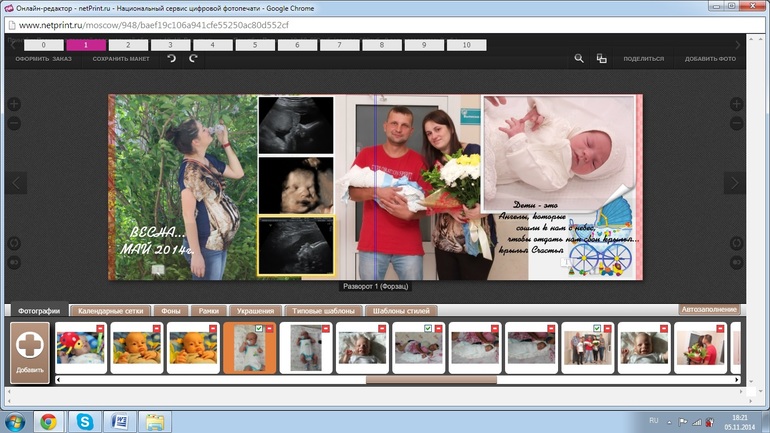This screenshot has width=770, height=433.
Task: Toggle the checkmark on the highlighted baby thumbnail
Action: 259,328
